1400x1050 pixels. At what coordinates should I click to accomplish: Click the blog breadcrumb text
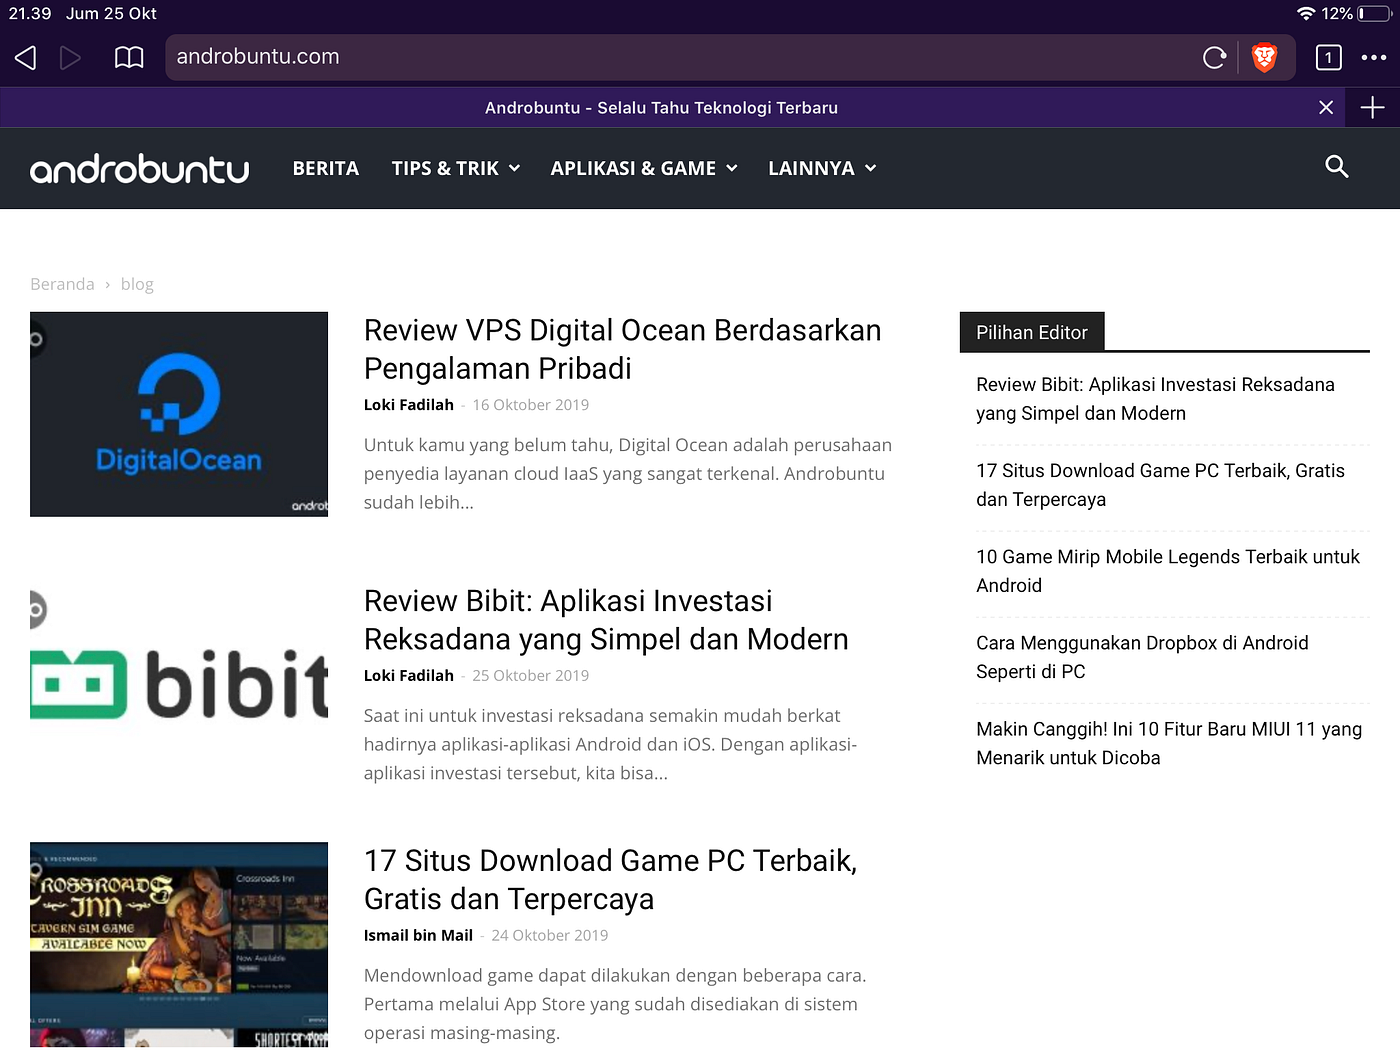coord(137,284)
